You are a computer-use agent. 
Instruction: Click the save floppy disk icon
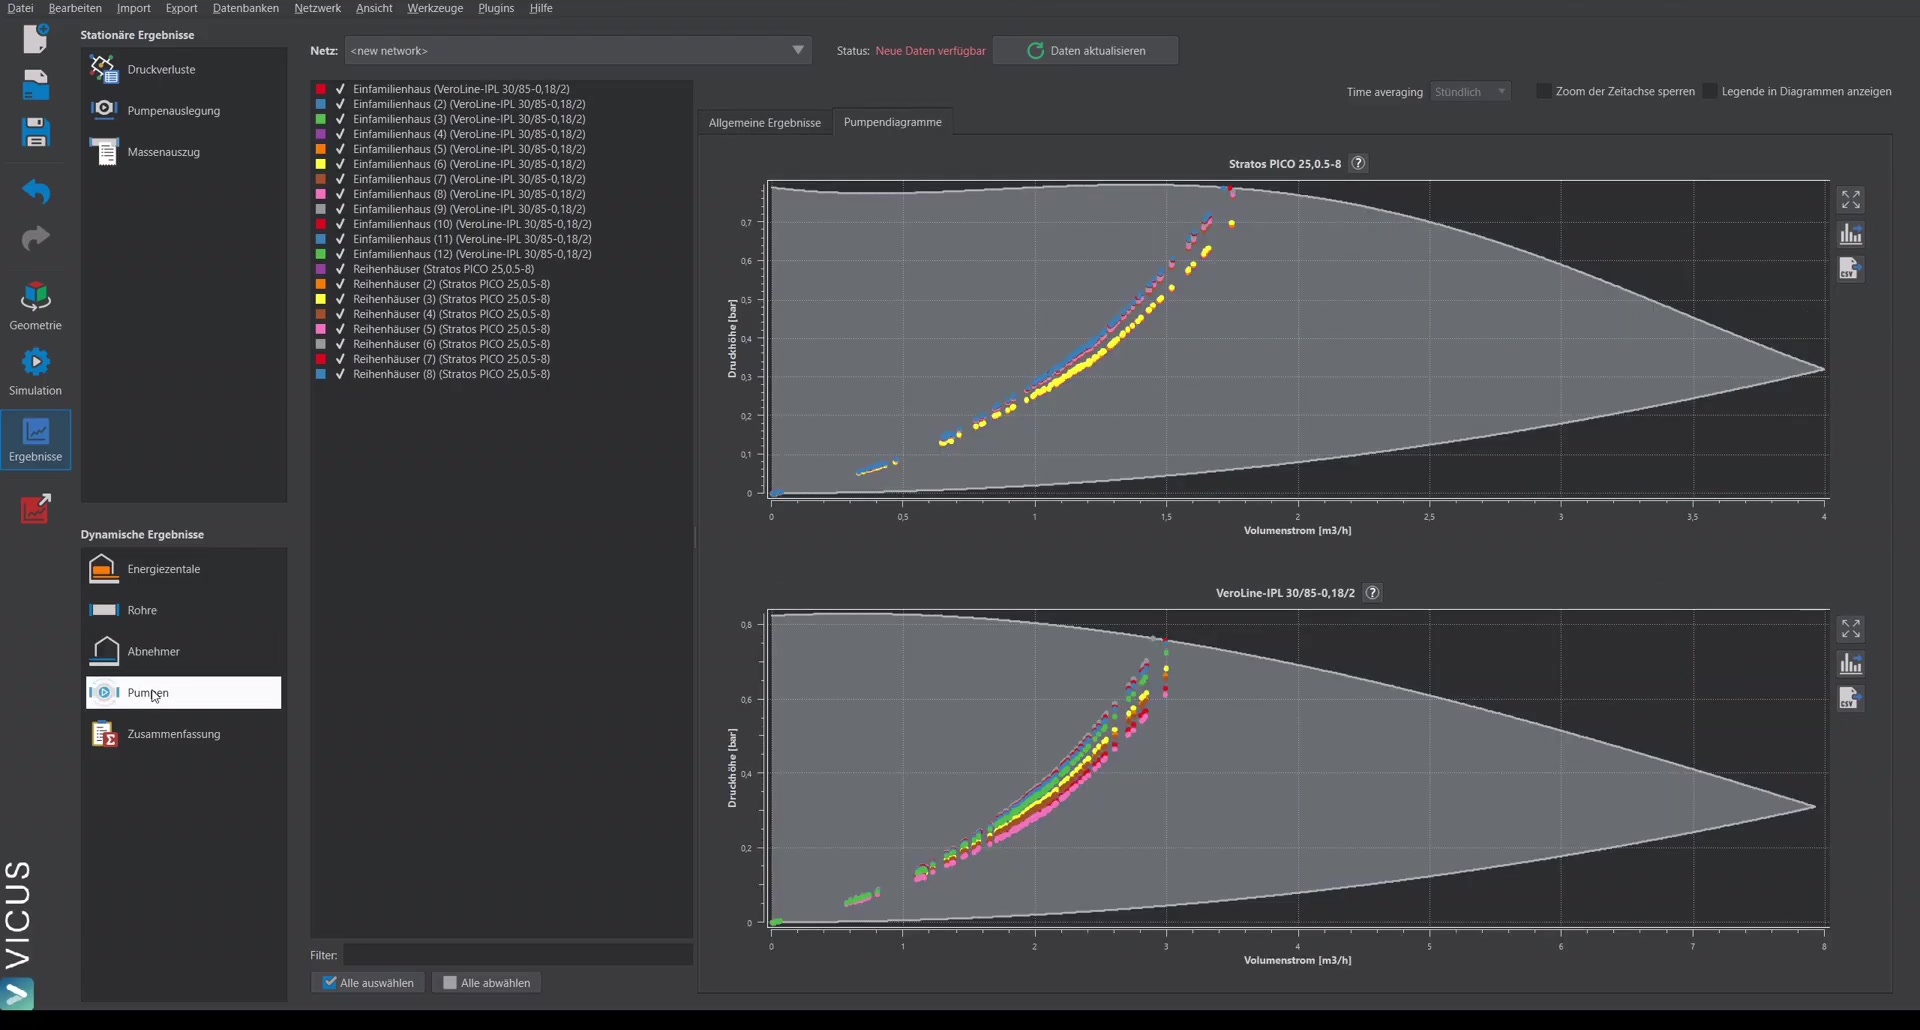[36, 132]
